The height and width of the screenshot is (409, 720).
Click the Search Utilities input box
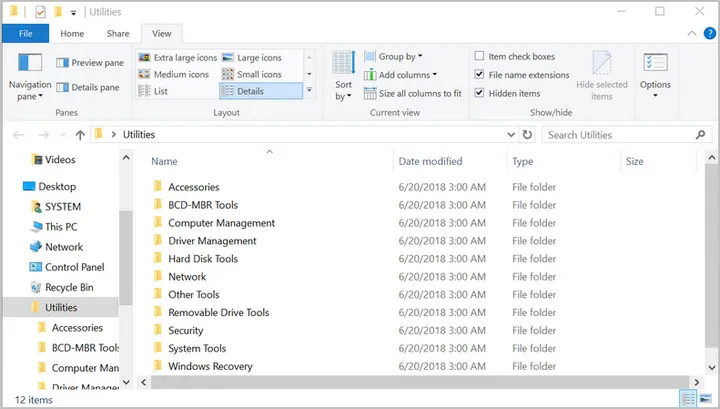pos(620,134)
